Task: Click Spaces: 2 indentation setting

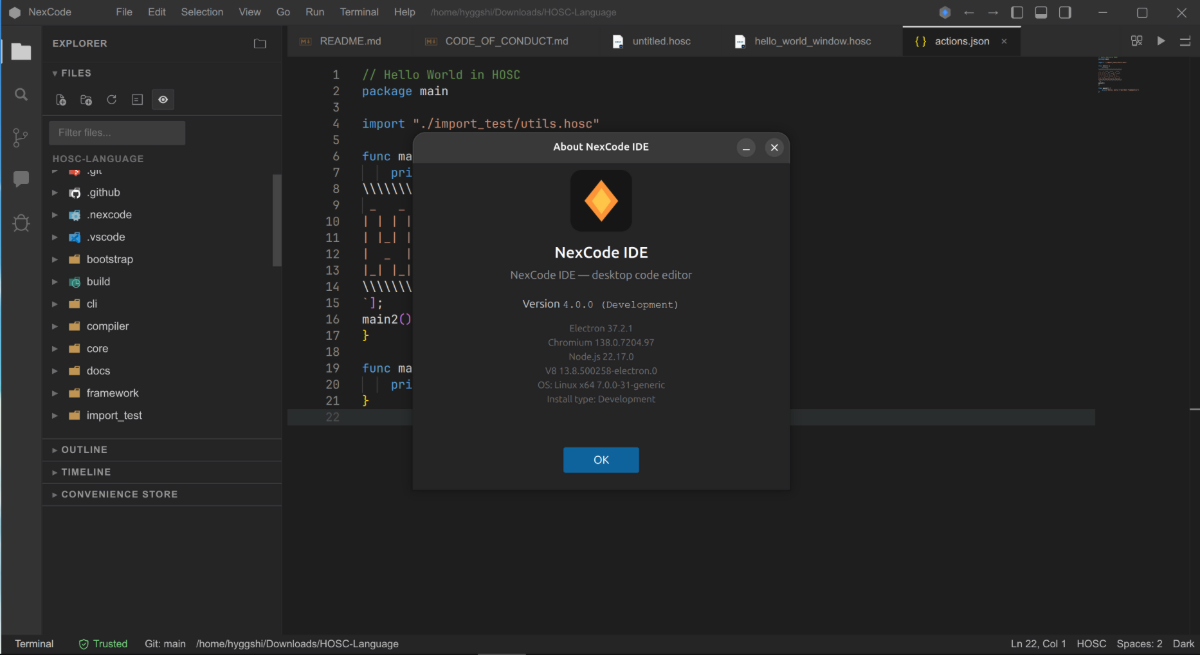Action: (1139, 644)
